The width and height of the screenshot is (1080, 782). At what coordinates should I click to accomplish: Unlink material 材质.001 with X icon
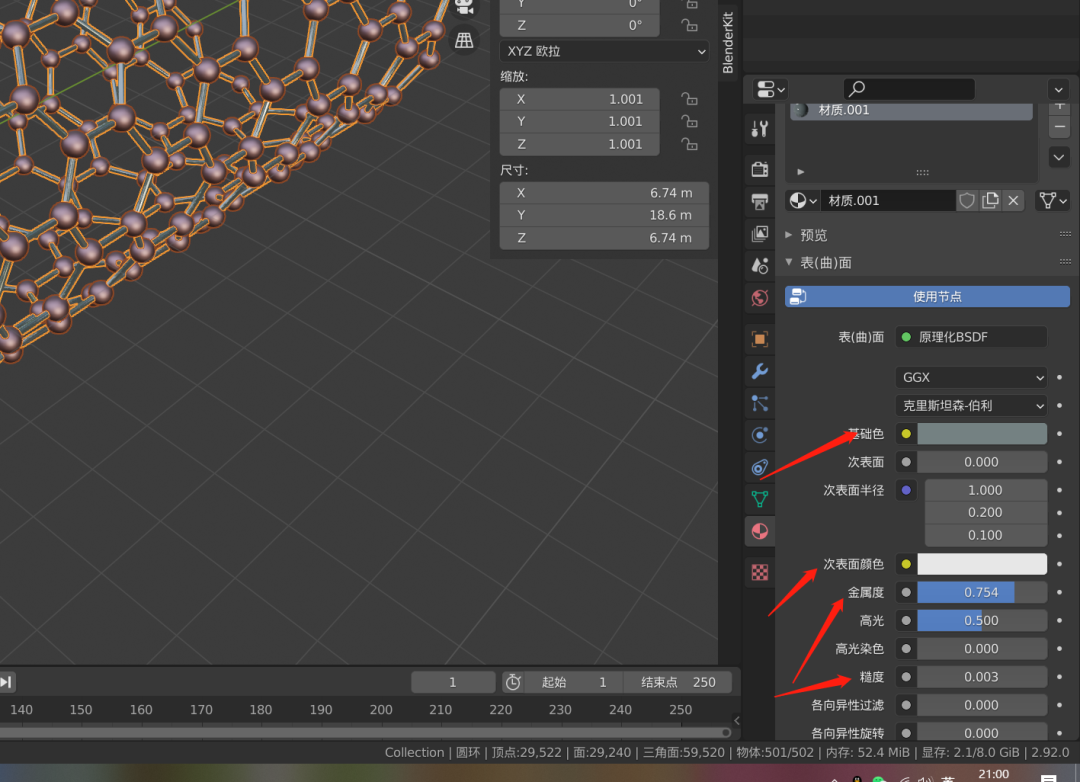(1013, 200)
